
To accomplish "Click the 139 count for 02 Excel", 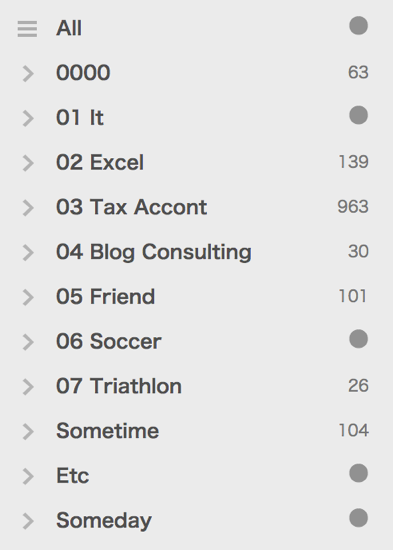I will point(354,162).
